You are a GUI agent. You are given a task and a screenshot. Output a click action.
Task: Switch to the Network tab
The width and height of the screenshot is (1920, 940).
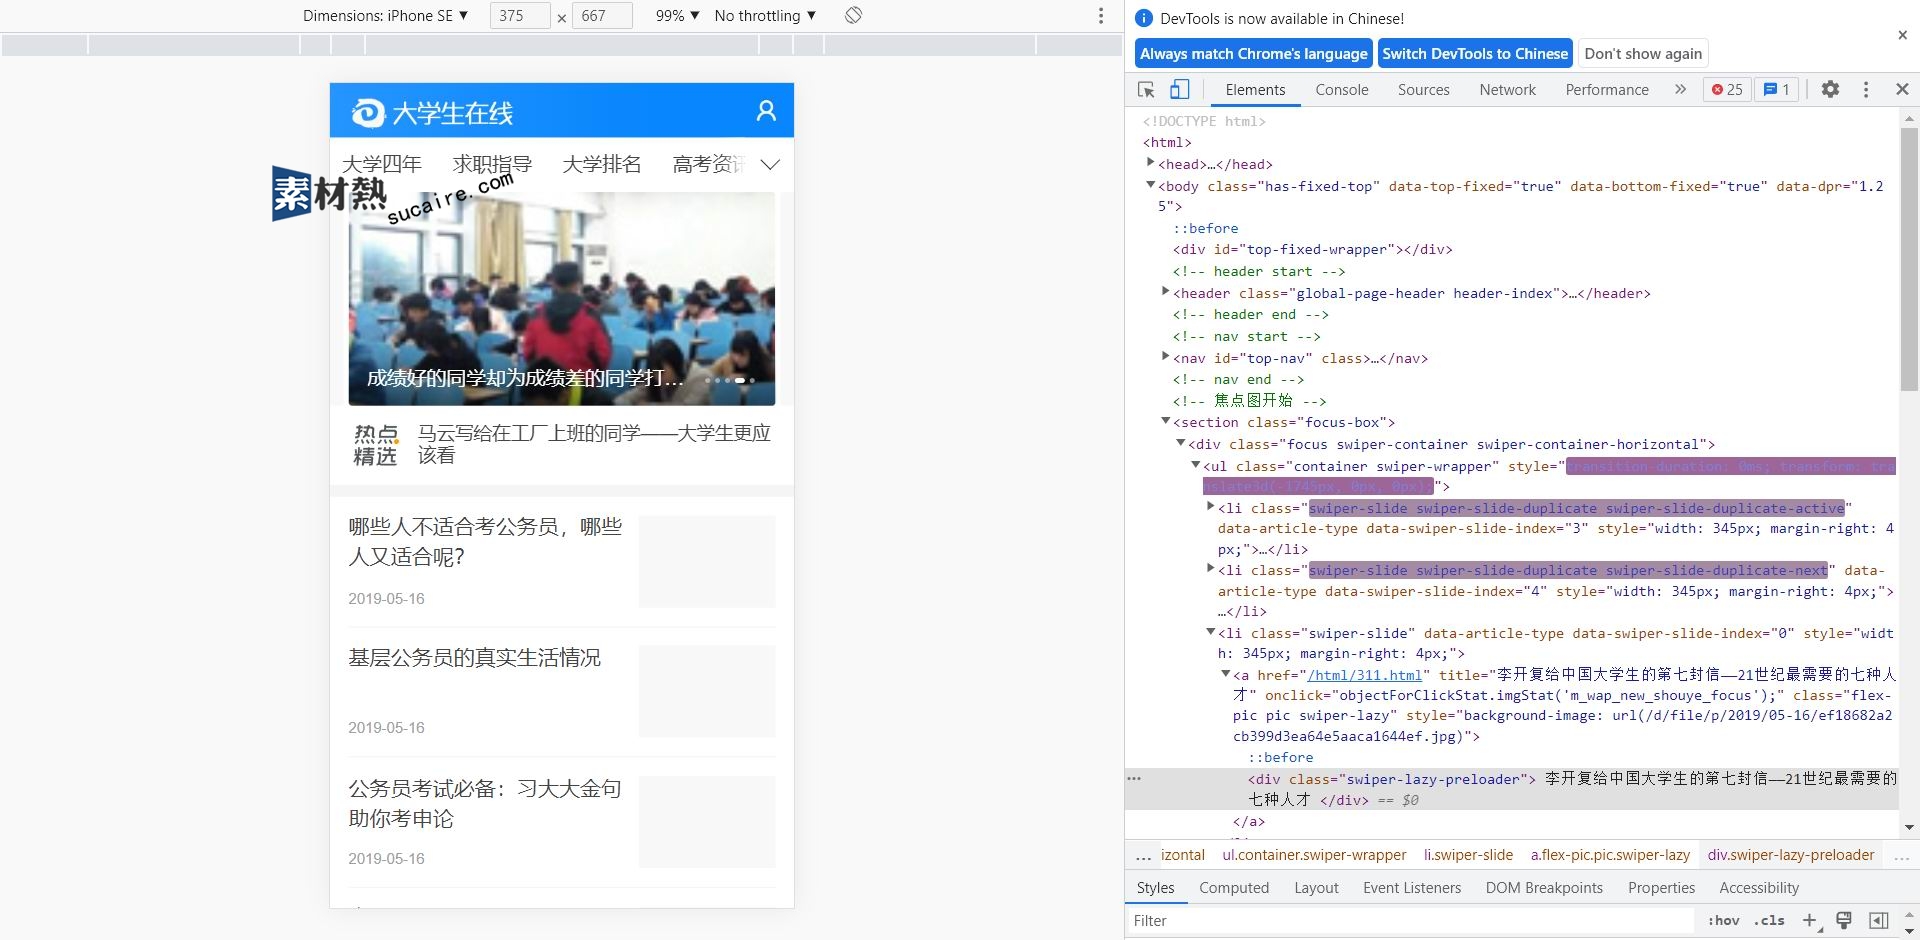click(x=1507, y=90)
